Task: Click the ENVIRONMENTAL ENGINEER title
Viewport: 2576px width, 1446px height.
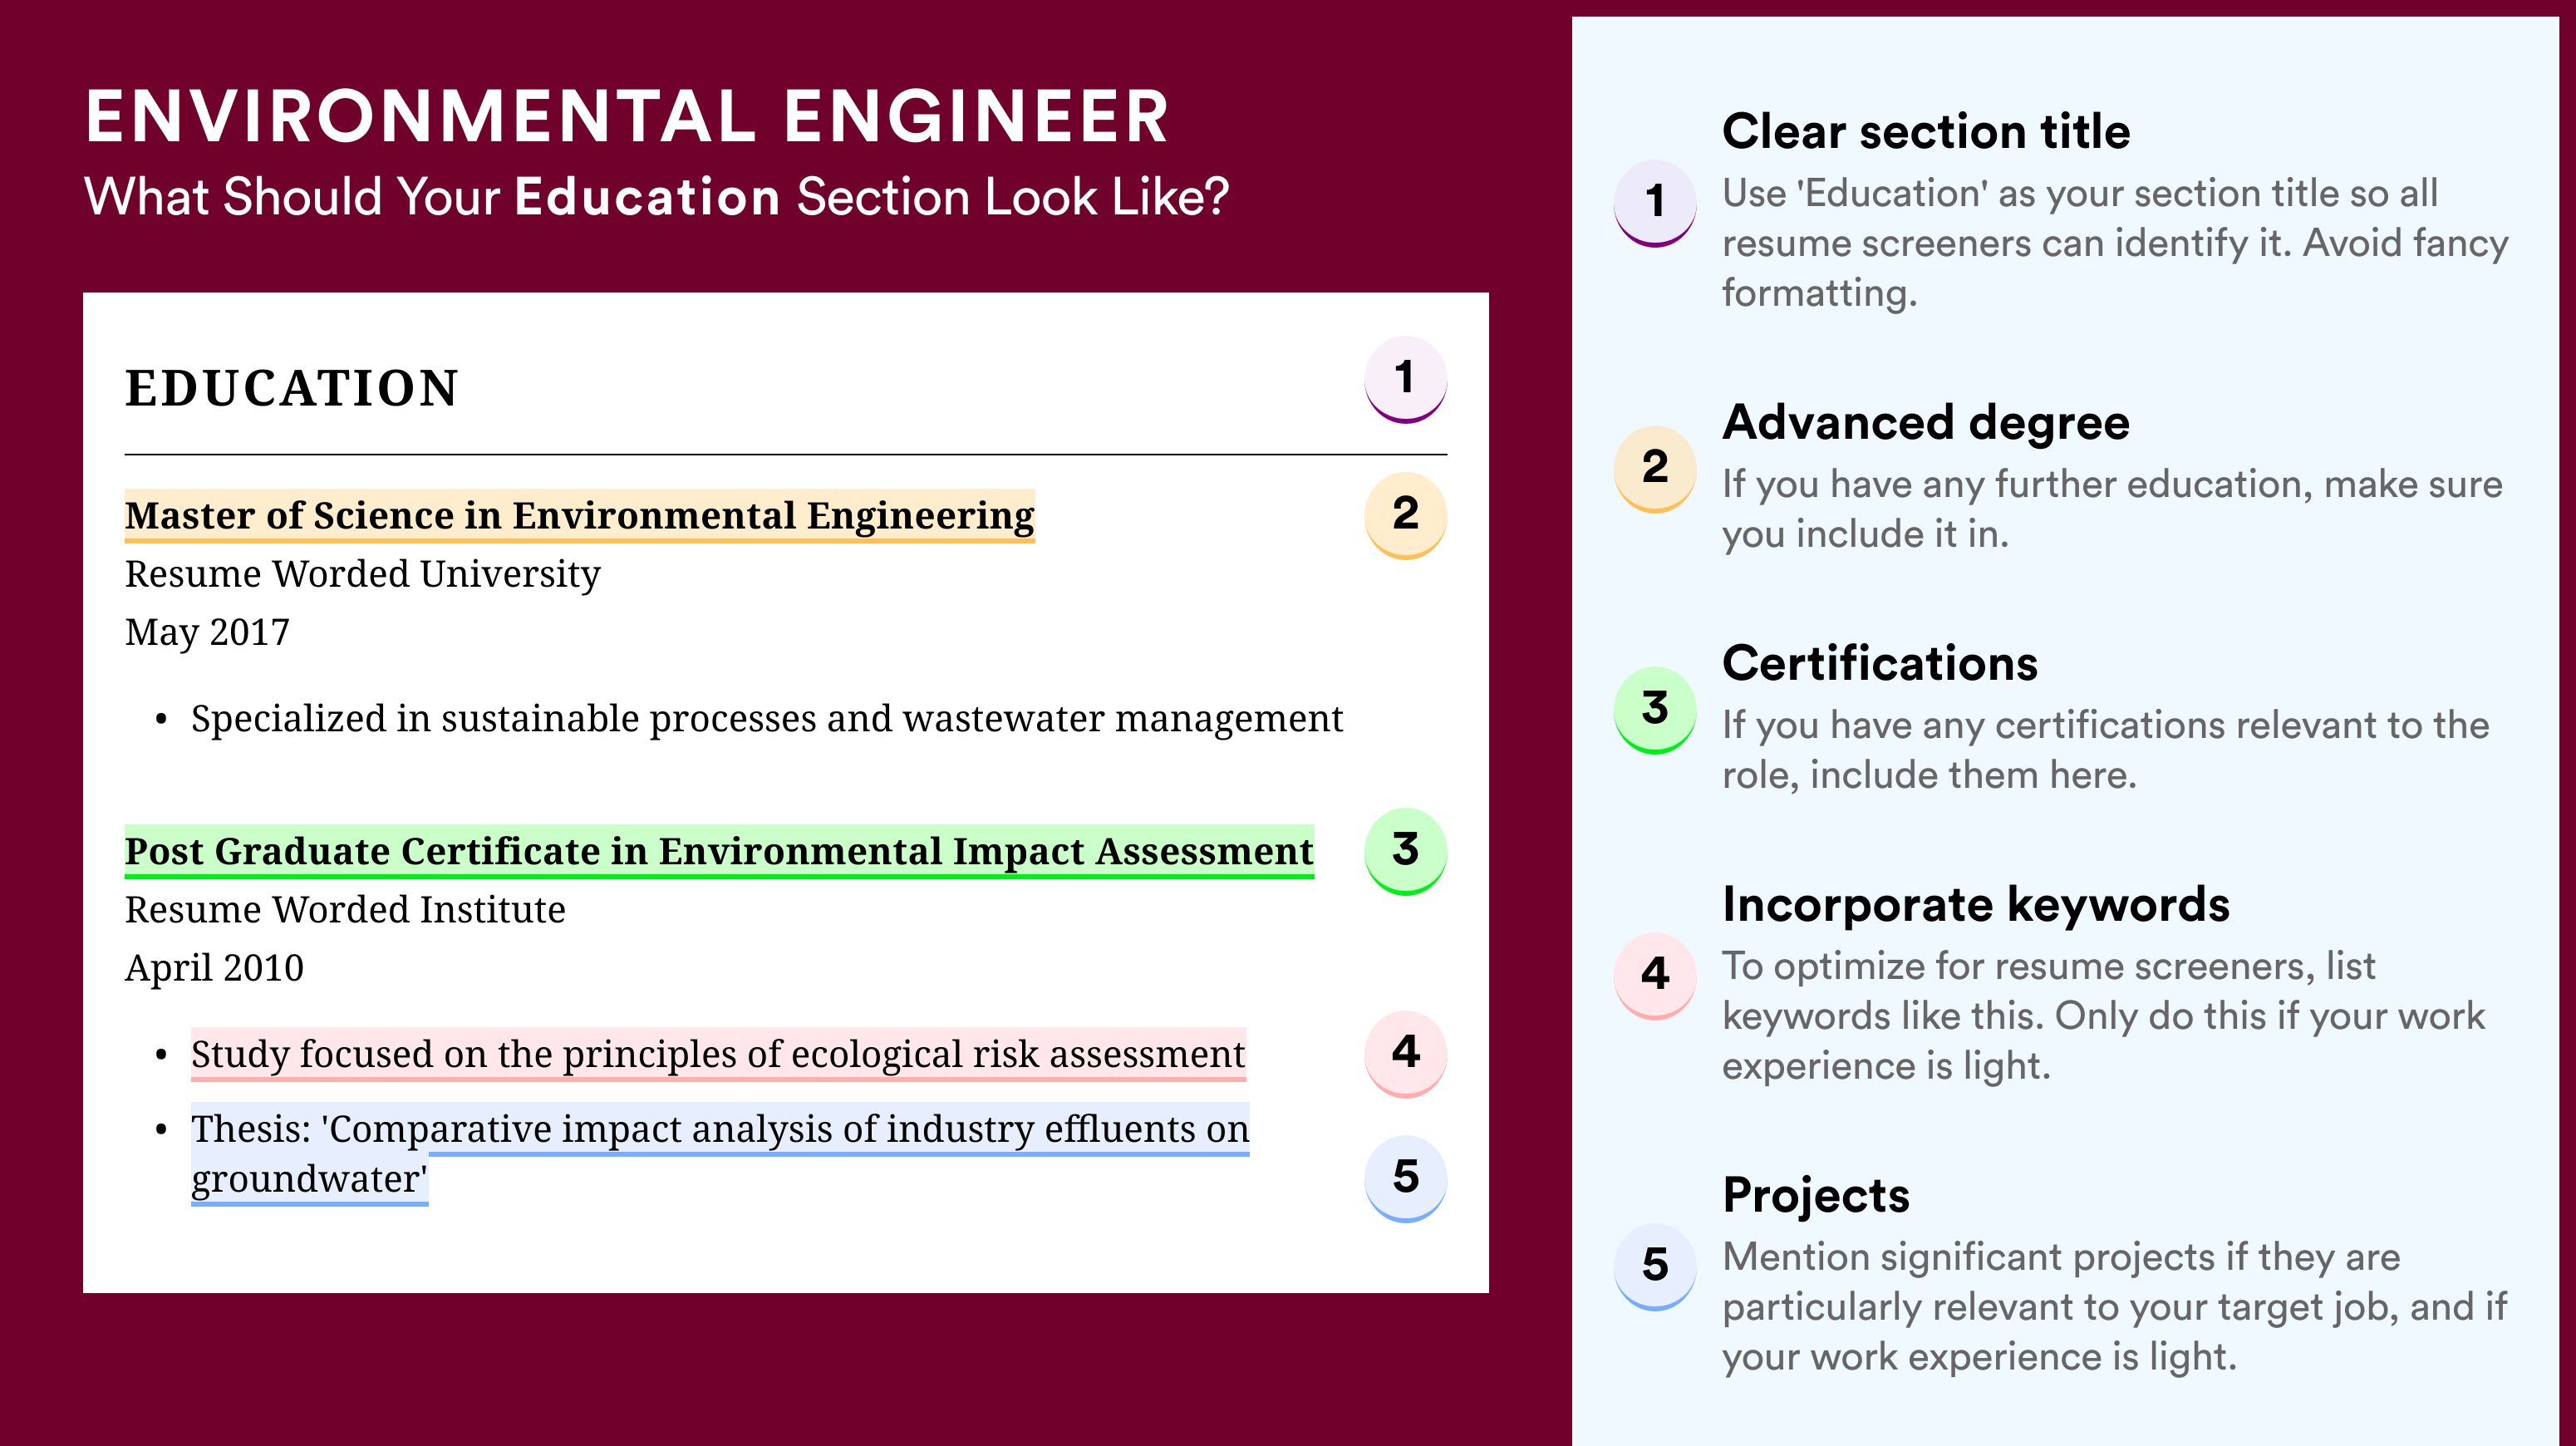Action: (x=627, y=117)
